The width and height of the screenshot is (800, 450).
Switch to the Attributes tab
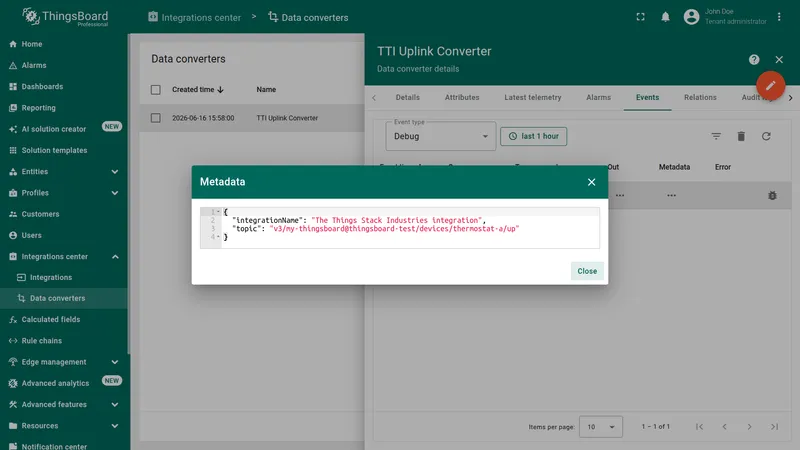coord(462,97)
